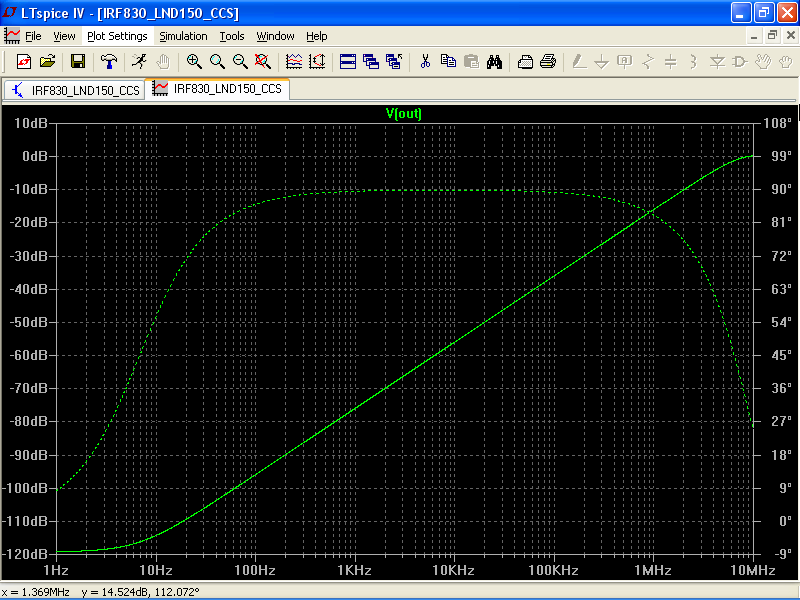
Task: Cut with the scissors icon
Action: [425, 62]
